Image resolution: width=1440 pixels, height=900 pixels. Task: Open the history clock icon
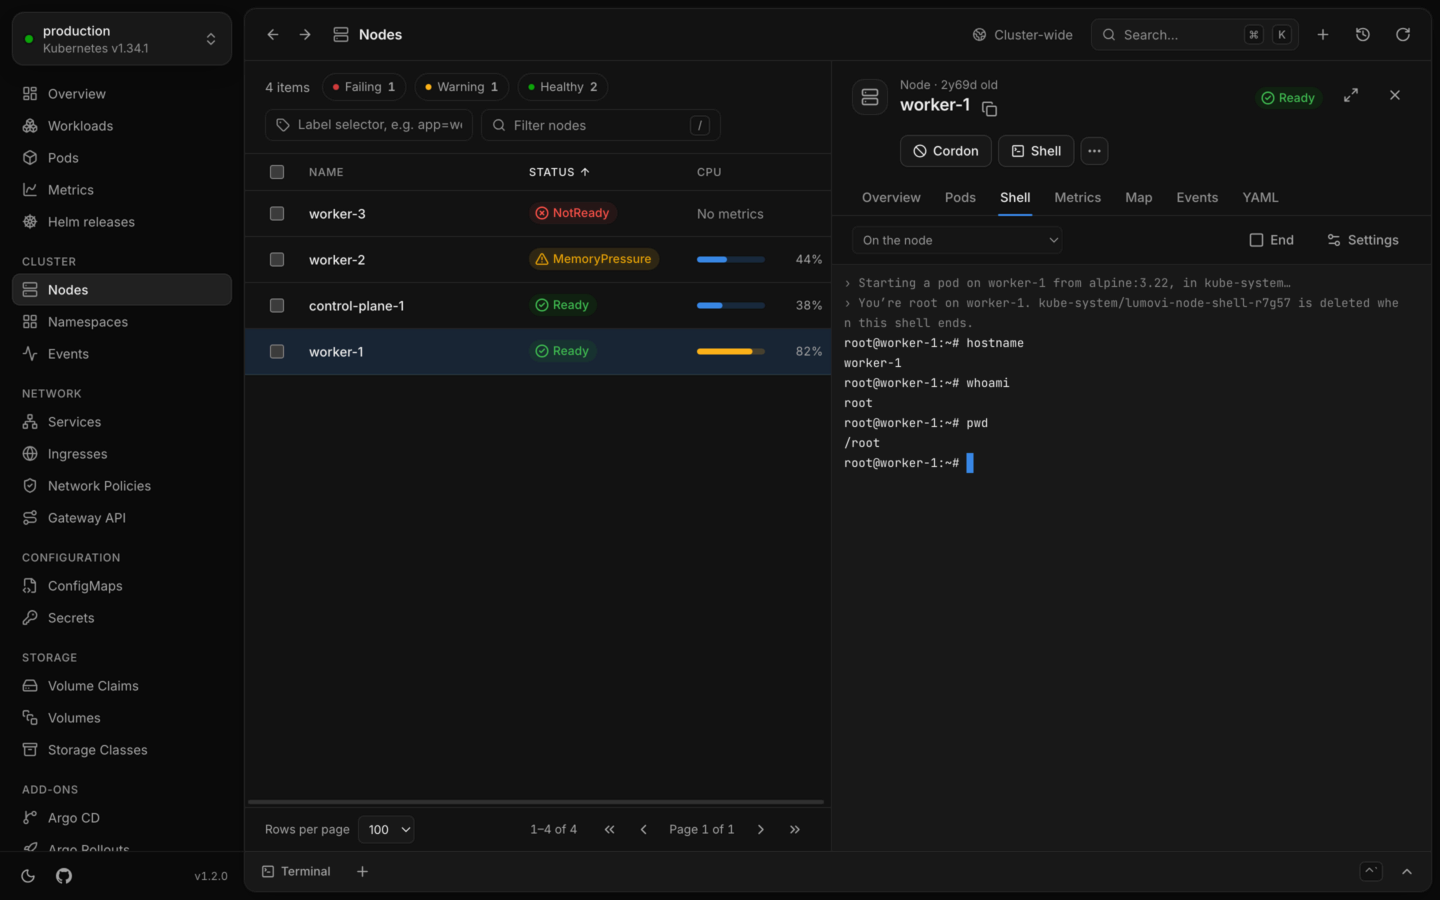pyautogui.click(x=1363, y=35)
